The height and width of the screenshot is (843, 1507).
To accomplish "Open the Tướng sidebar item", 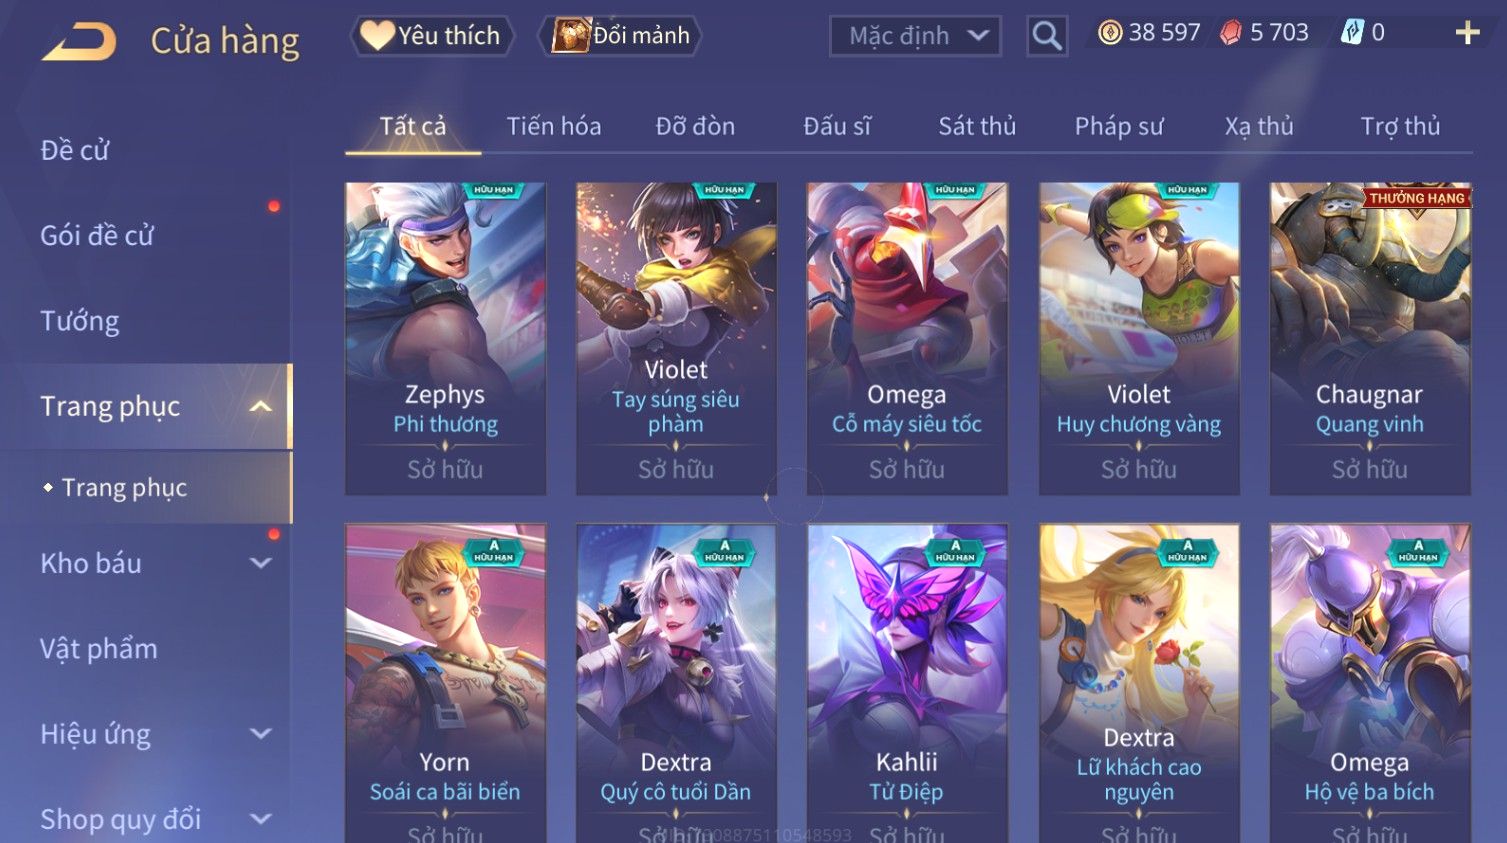I will [80, 321].
